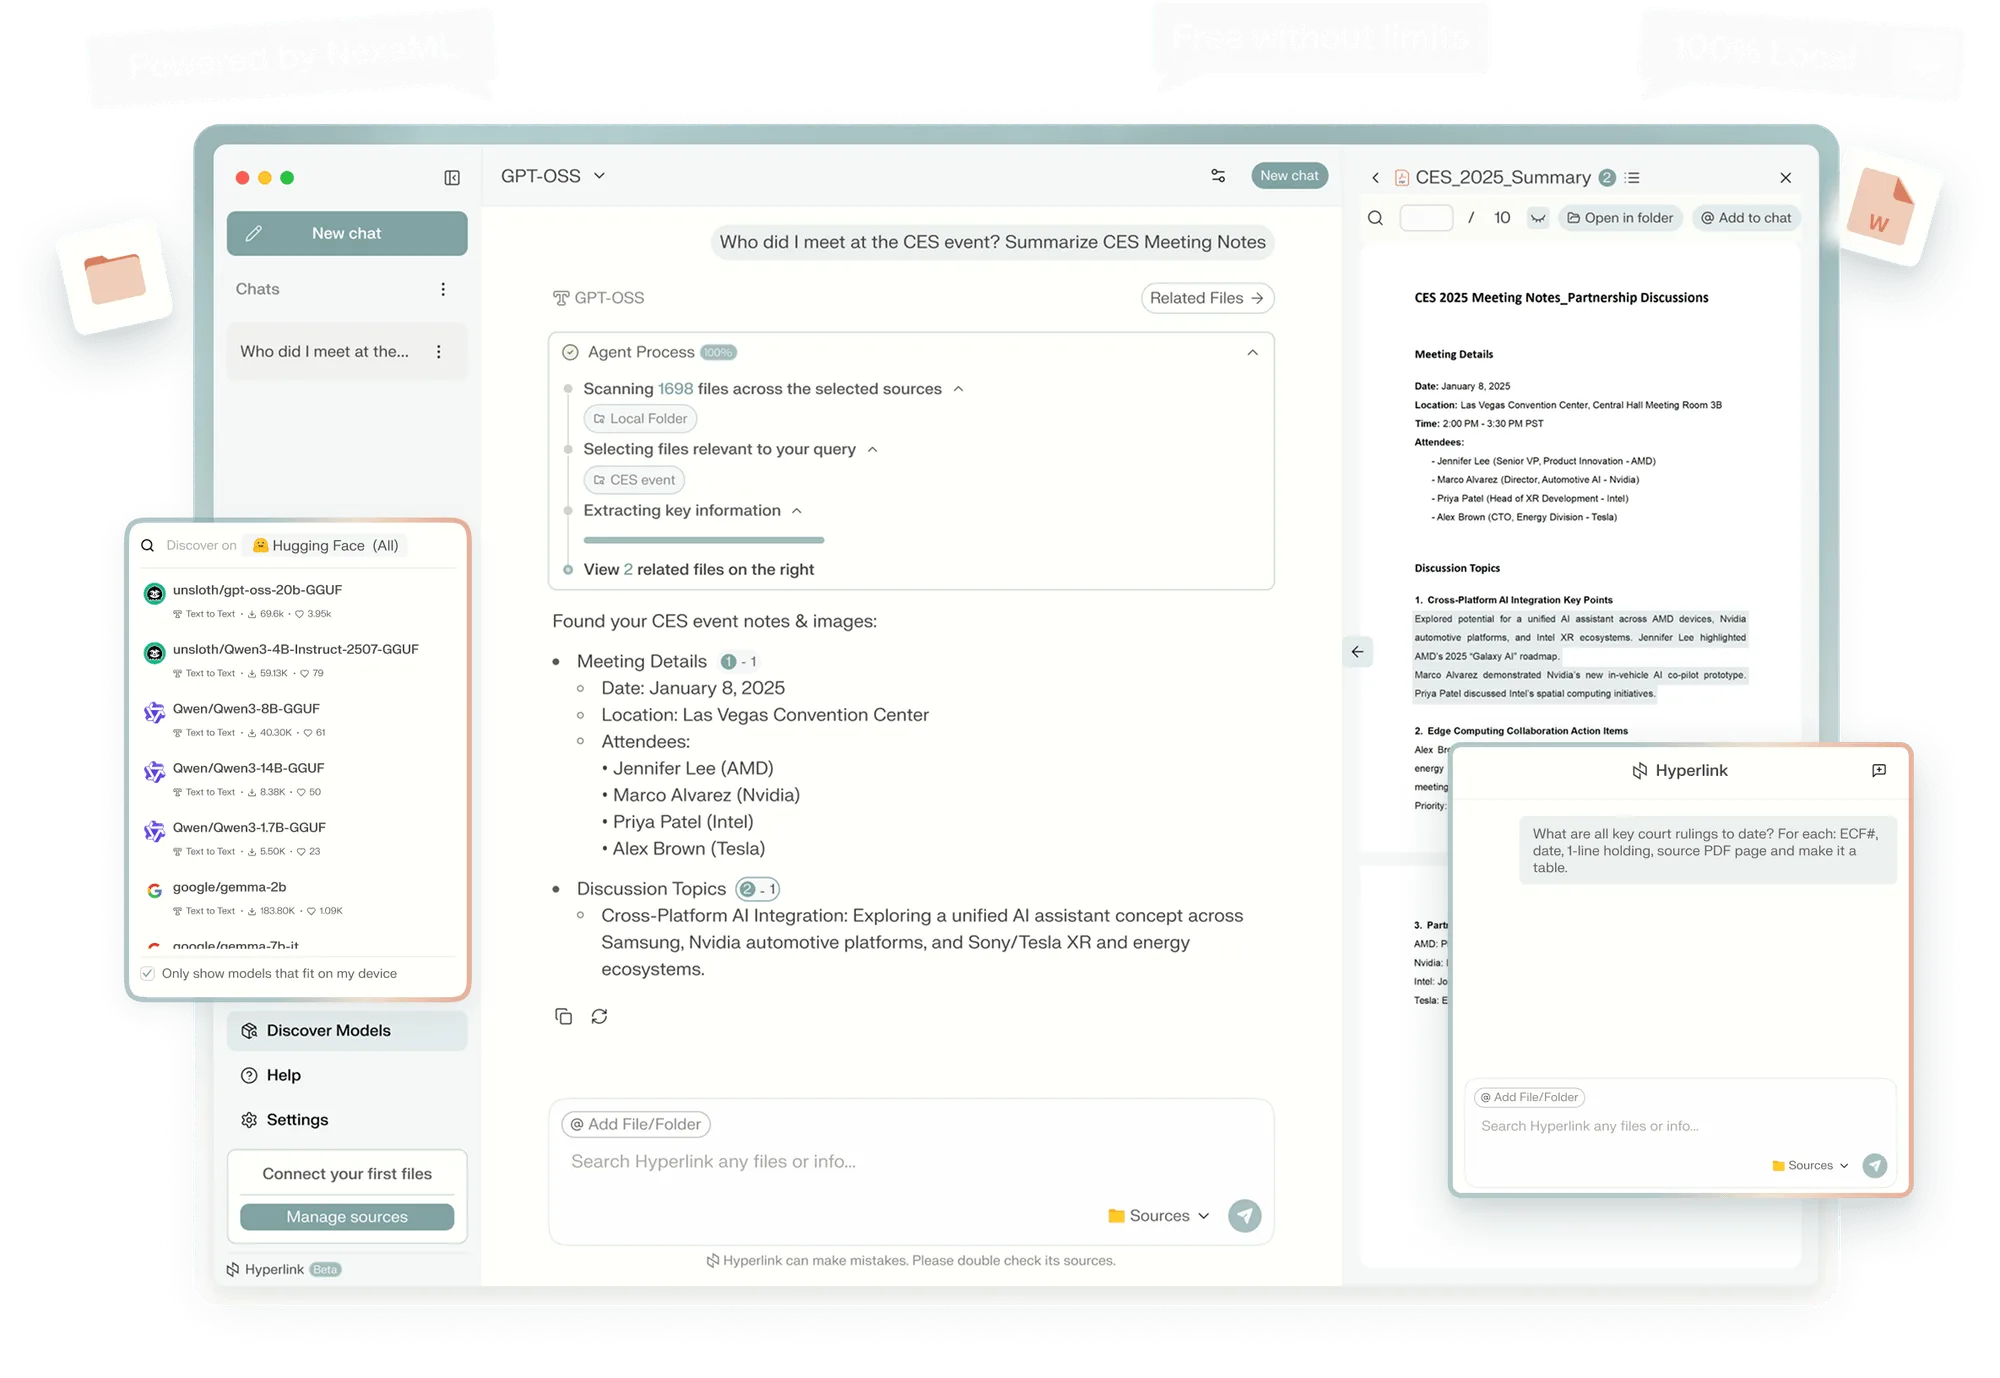The height and width of the screenshot is (1378, 2000).
Task: Open the chat settings sliders icon
Action: tap(1218, 175)
